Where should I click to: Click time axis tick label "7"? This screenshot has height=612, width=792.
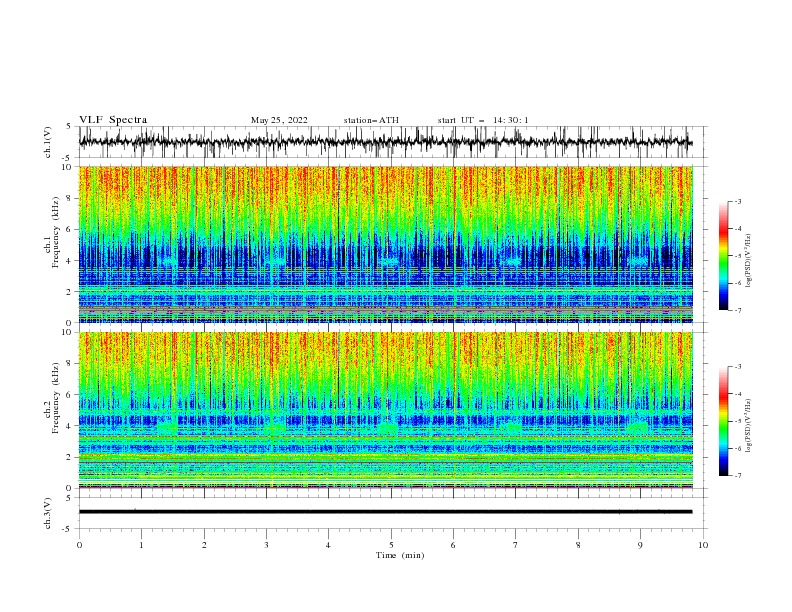coord(516,545)
